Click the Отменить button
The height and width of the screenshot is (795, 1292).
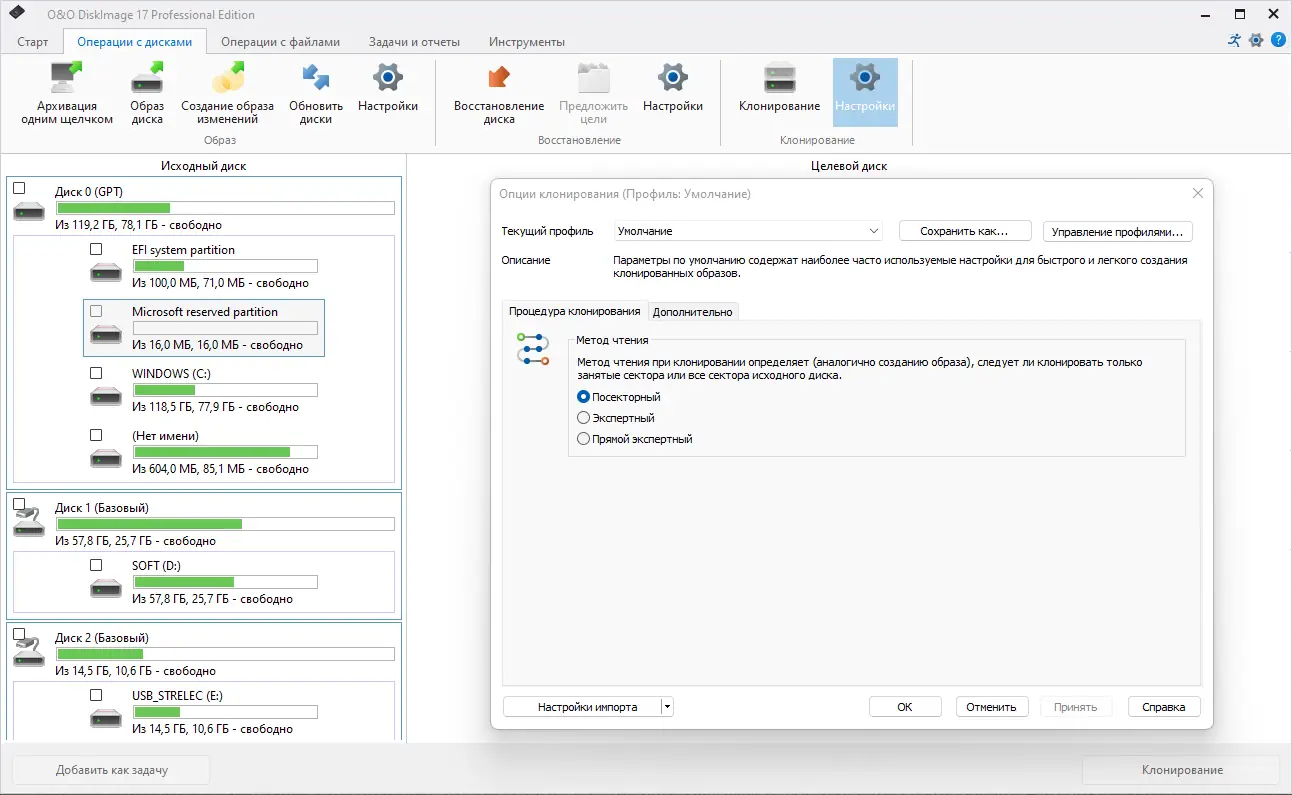[992, 707]
